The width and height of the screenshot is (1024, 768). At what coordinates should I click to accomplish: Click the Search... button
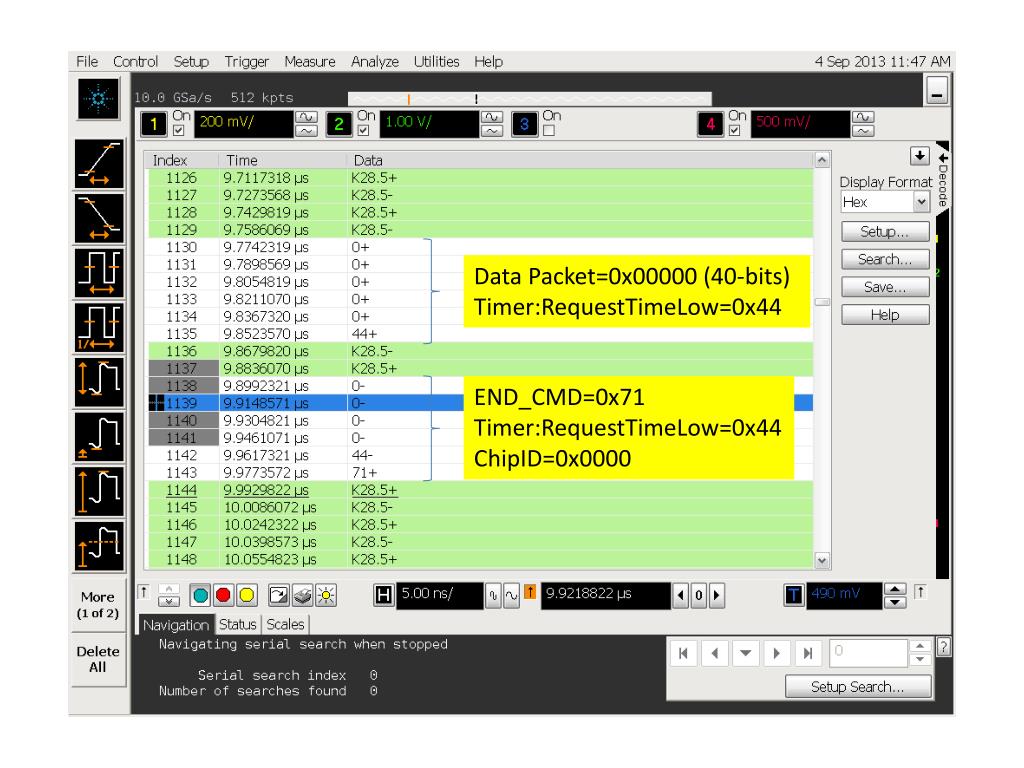(885, 259)
